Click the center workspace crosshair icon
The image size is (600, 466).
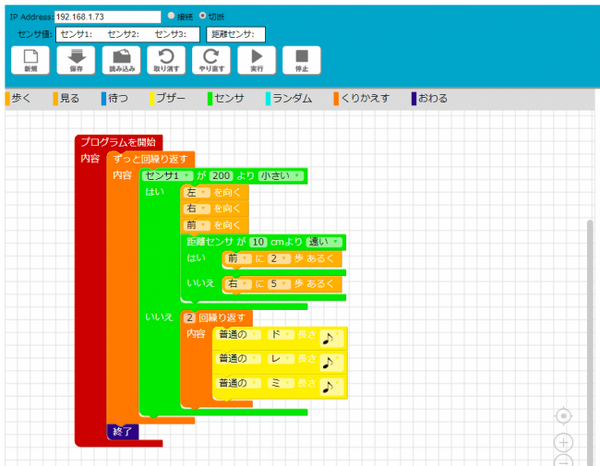(x=563, y=415)
